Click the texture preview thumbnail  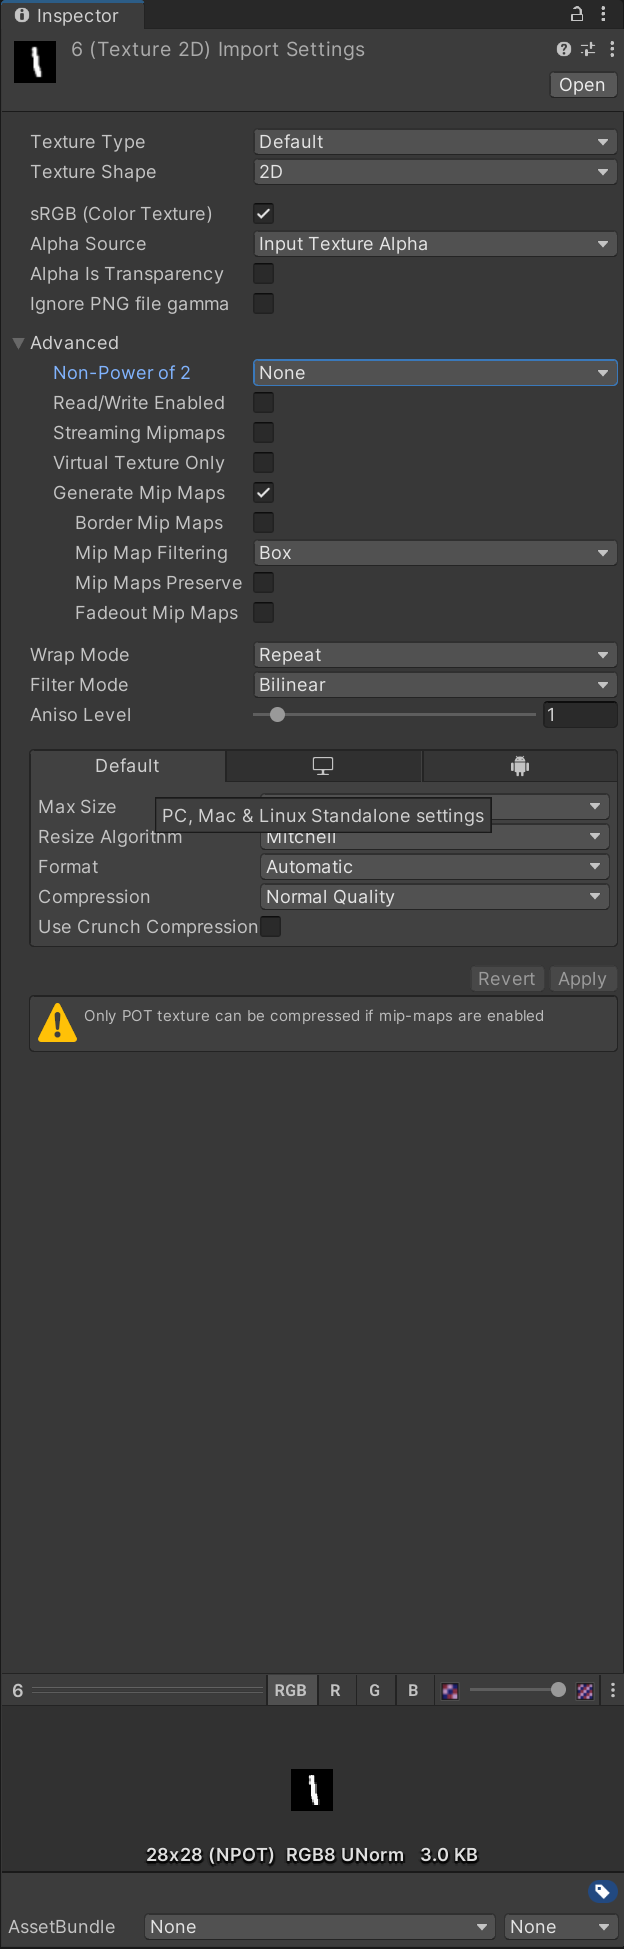(x=311, y=1789)
